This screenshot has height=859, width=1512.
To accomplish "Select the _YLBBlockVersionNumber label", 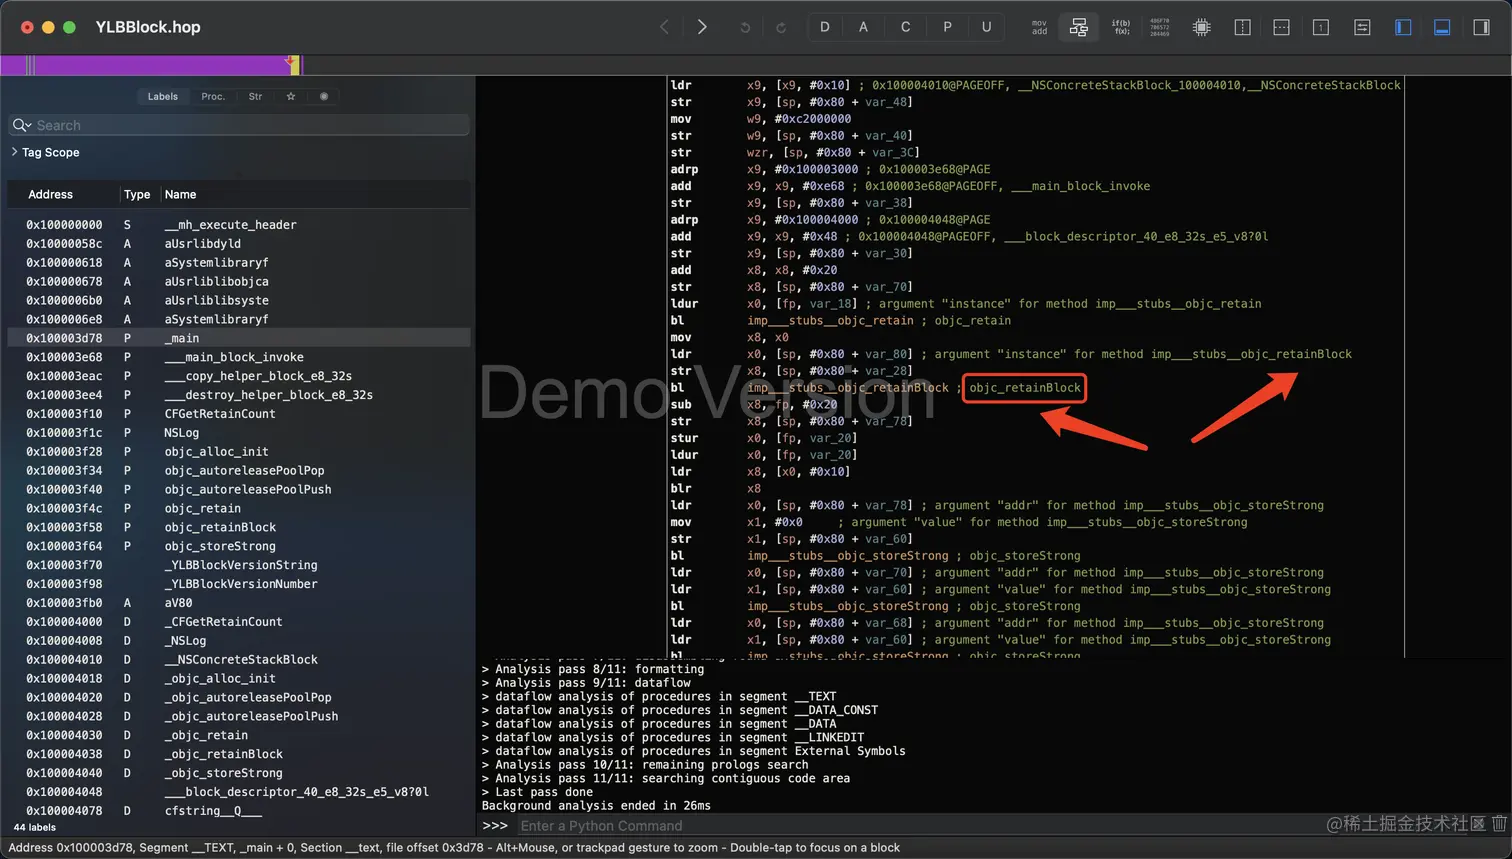I will click(x=239, y=584).
